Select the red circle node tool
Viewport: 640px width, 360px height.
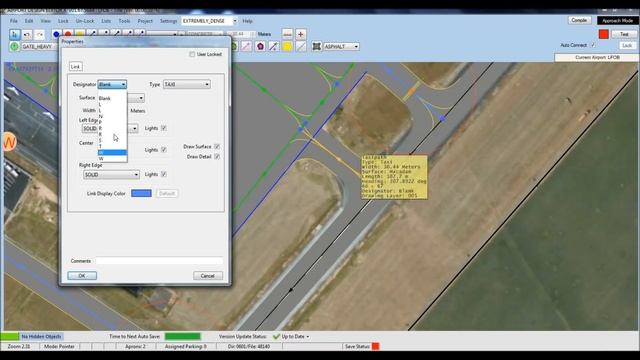pyautogui.click(x=68, y=34)
